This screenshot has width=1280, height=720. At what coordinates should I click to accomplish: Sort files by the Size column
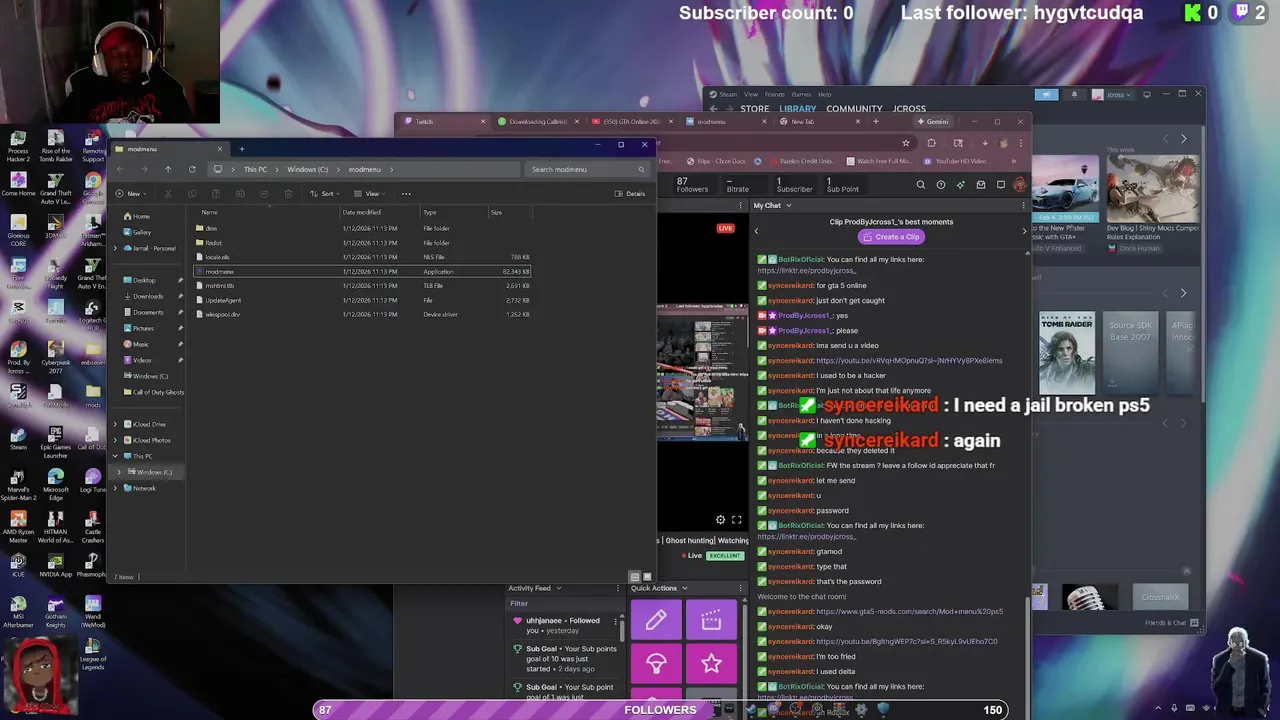pos(496,212)
